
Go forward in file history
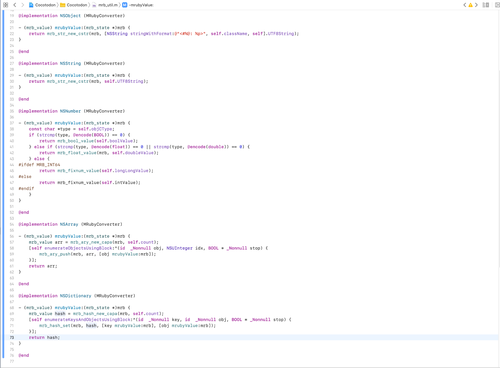(x=23, y=5)
